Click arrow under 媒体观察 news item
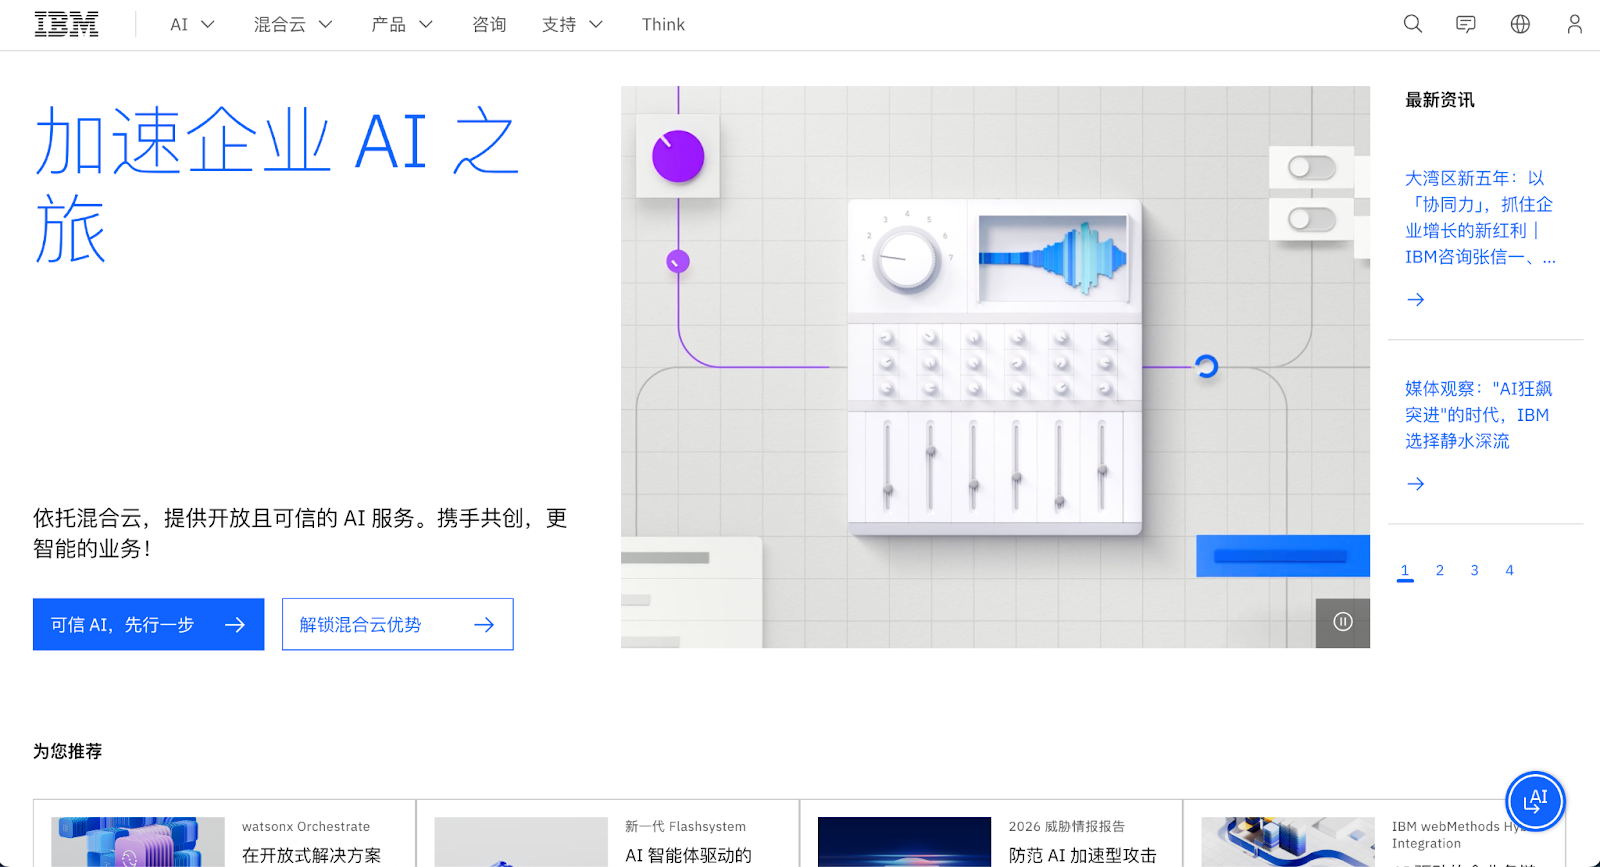The height and width of the screenshot is (867, 1600). coord(1415,484)
